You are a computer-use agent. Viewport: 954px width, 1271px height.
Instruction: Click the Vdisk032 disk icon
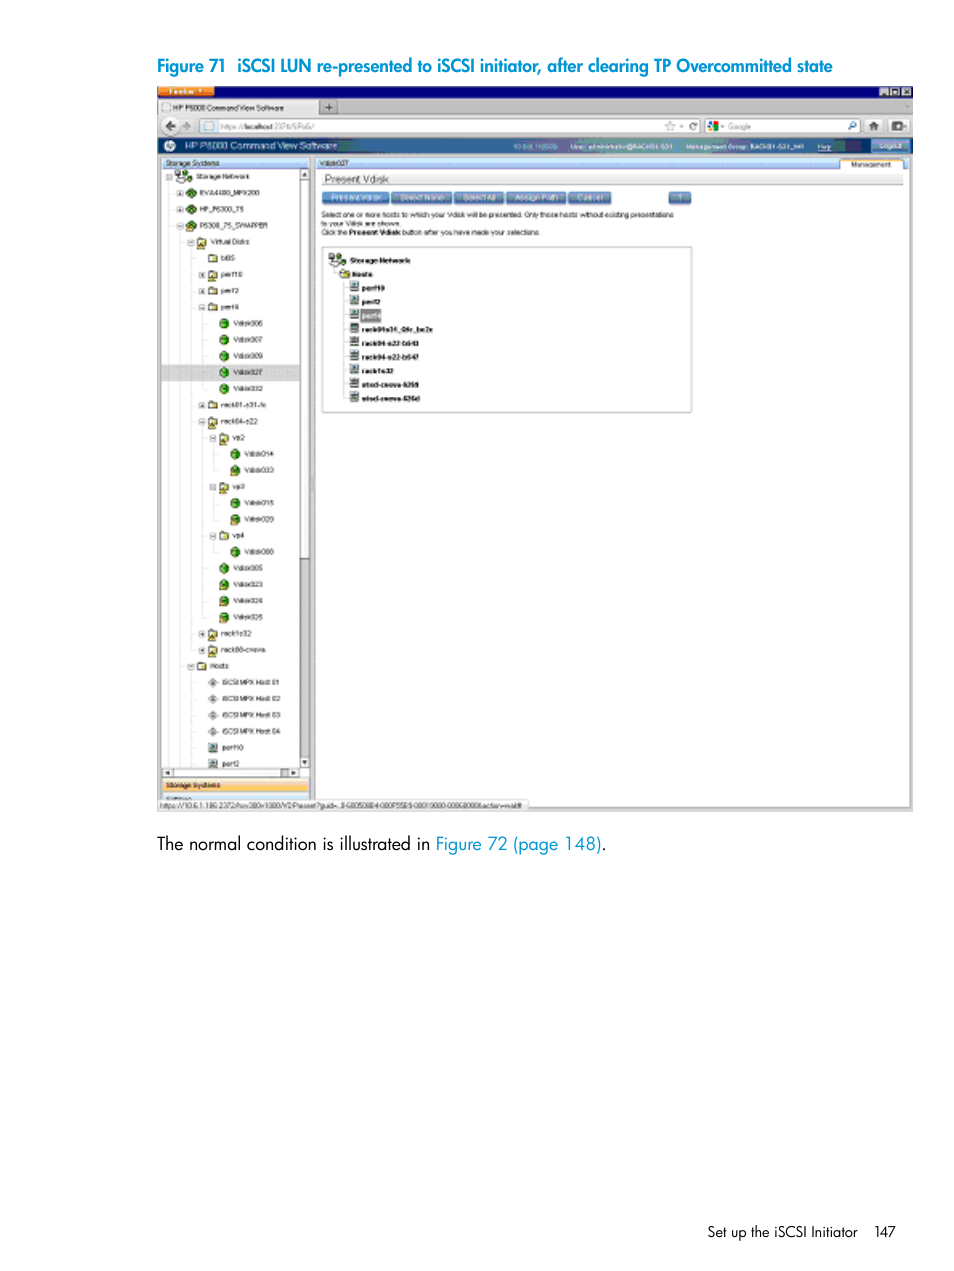pyautogui.click(x=224, y=388)
